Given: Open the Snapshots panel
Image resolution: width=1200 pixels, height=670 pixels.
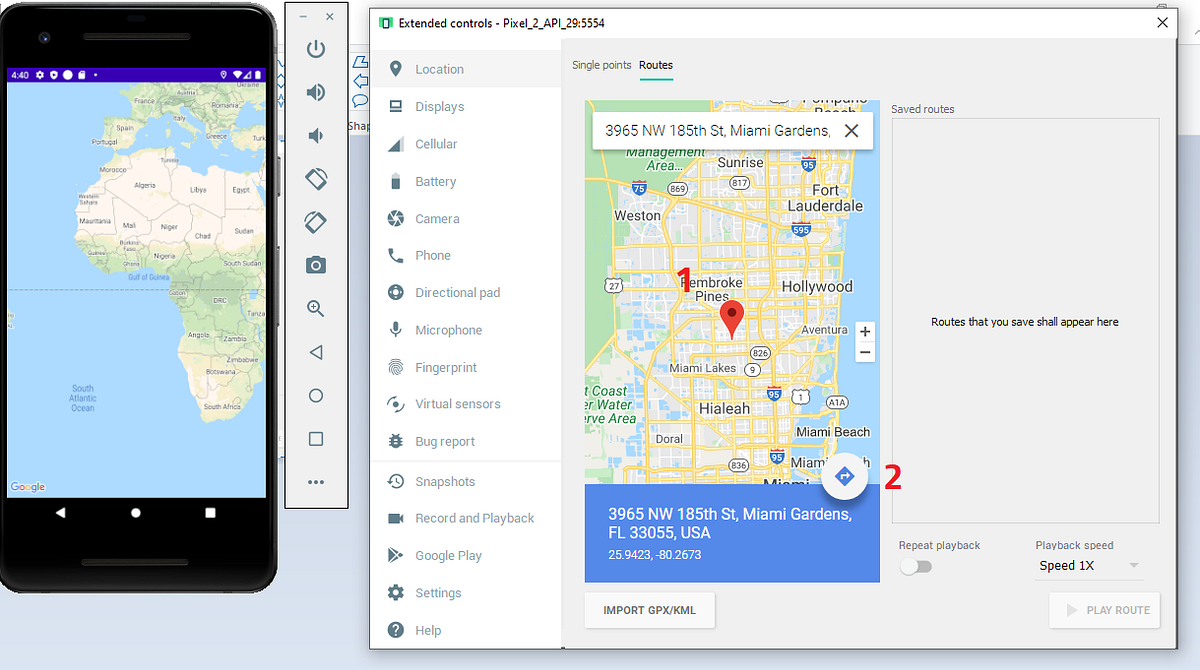Looking at the screenshot, I should [444, 481].
